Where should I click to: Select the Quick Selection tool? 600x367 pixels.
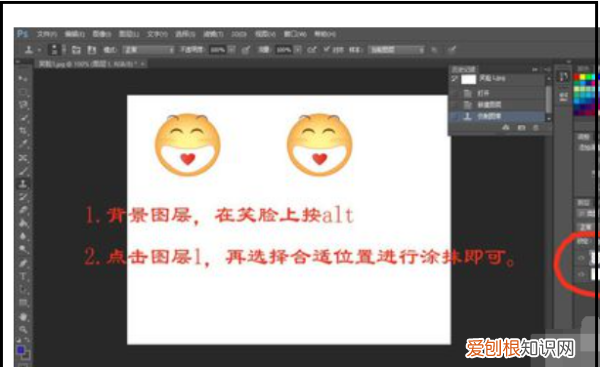point(23,118)
